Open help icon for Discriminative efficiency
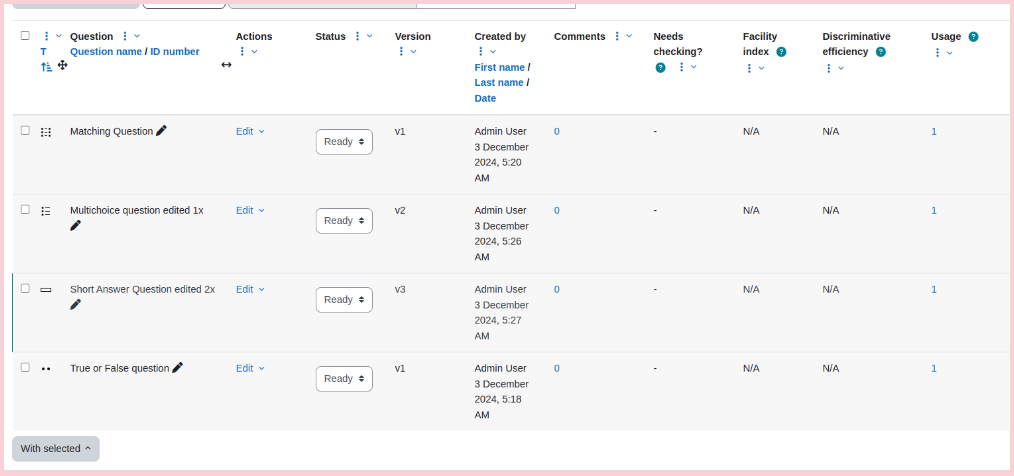1014x476 pixels. pyautogui.click(x=881, y=52)
